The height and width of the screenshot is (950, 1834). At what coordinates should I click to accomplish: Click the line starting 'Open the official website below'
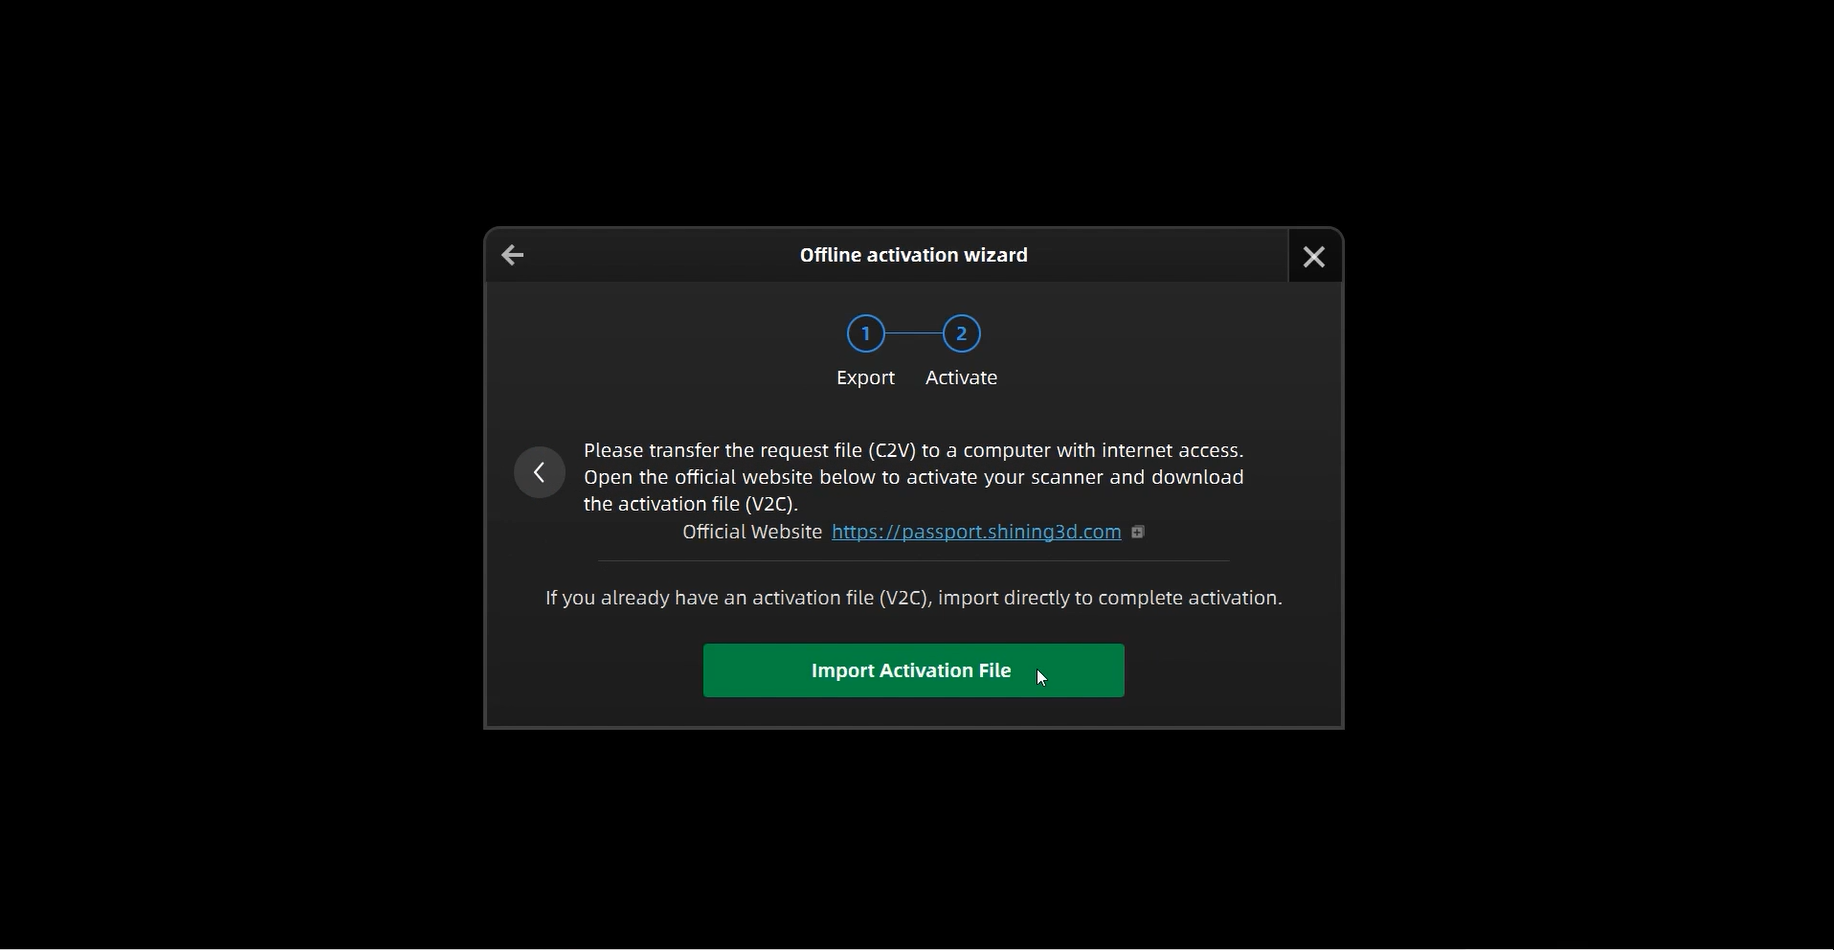(914, 477)
